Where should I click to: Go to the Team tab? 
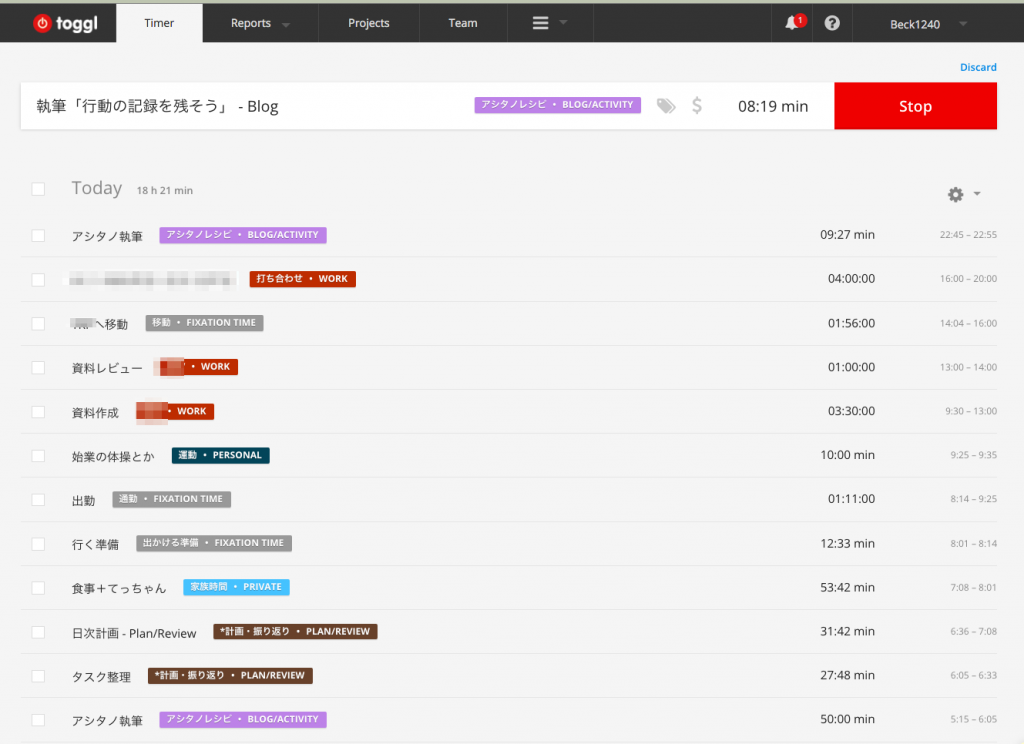462,23
